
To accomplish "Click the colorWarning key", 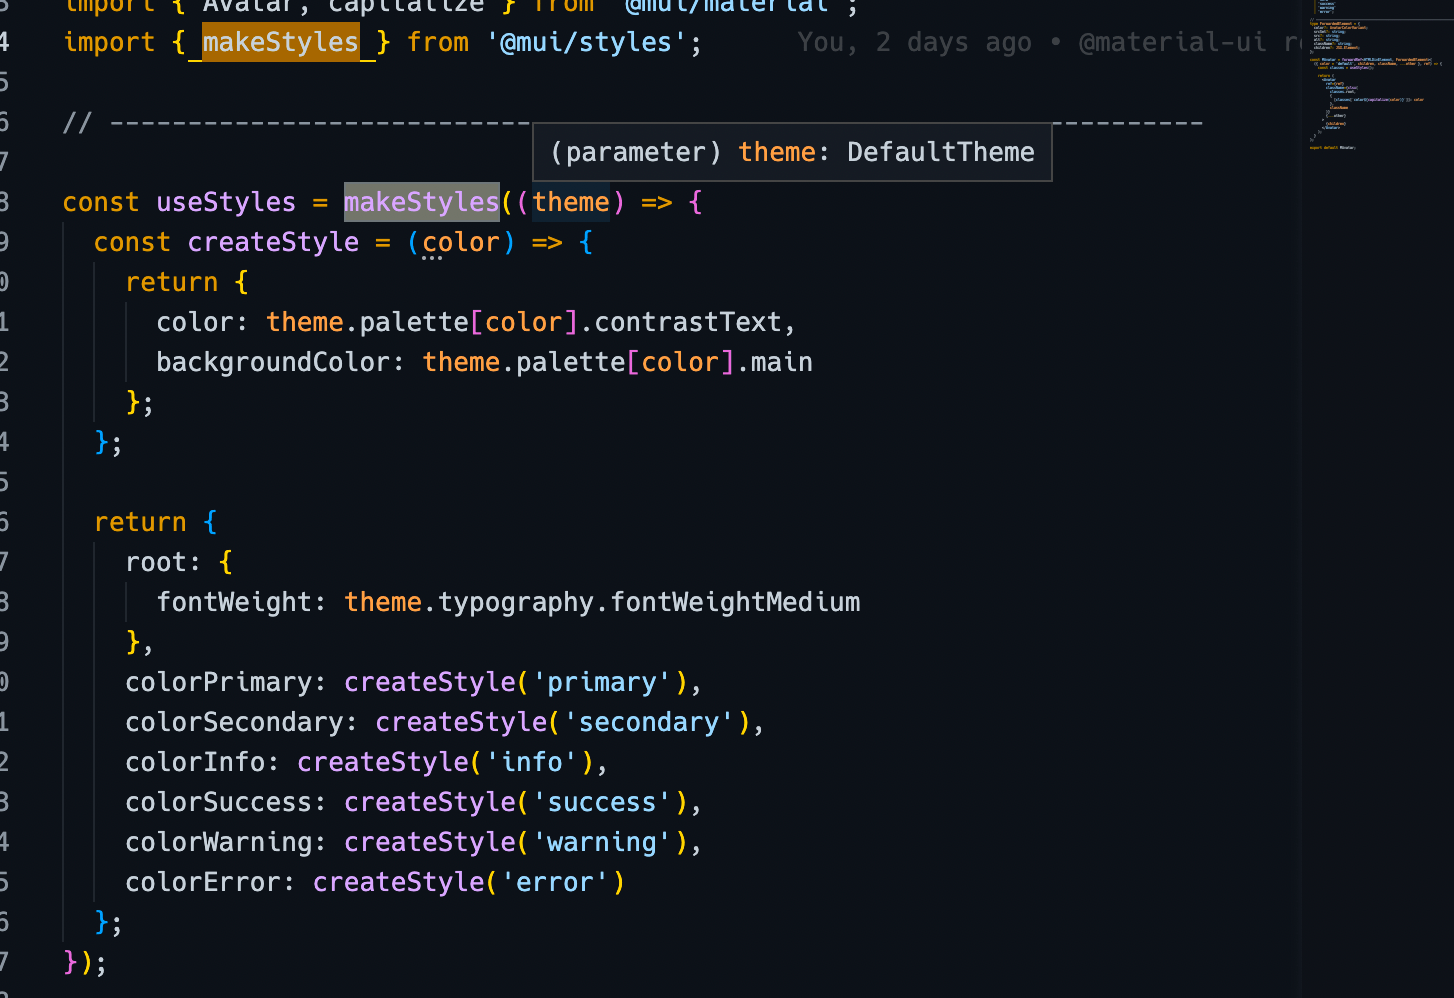I will click(218, 842).
